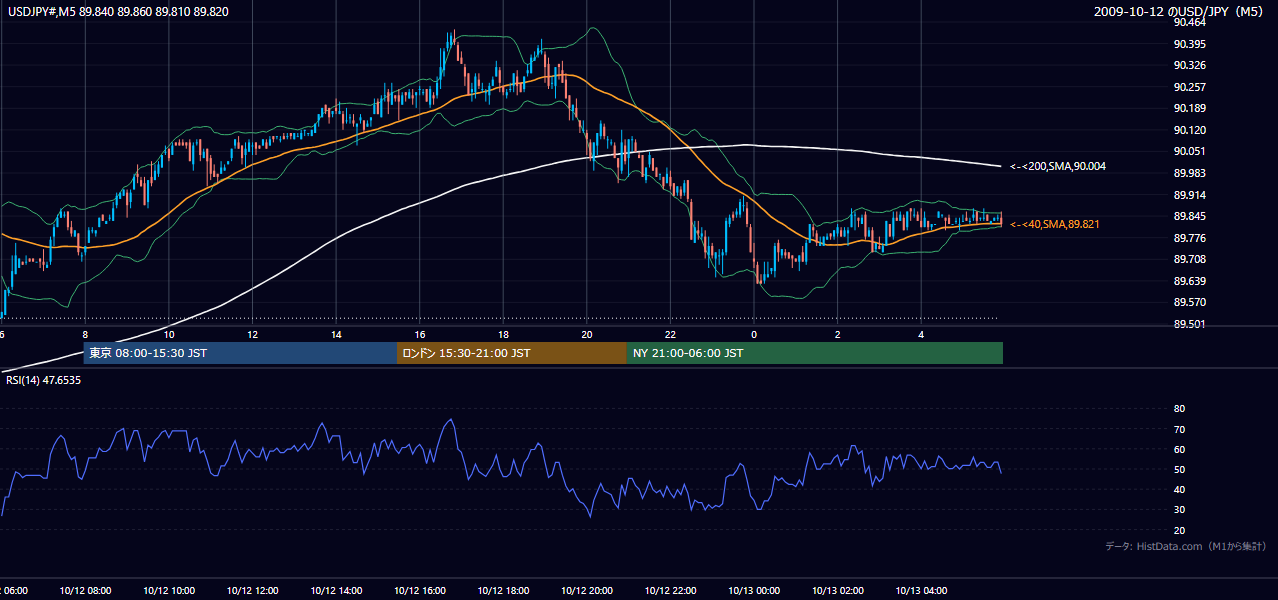This screenshot has width=1278, height=600.
Task: Click price axis value 89.639
Action: (1192, 281)
